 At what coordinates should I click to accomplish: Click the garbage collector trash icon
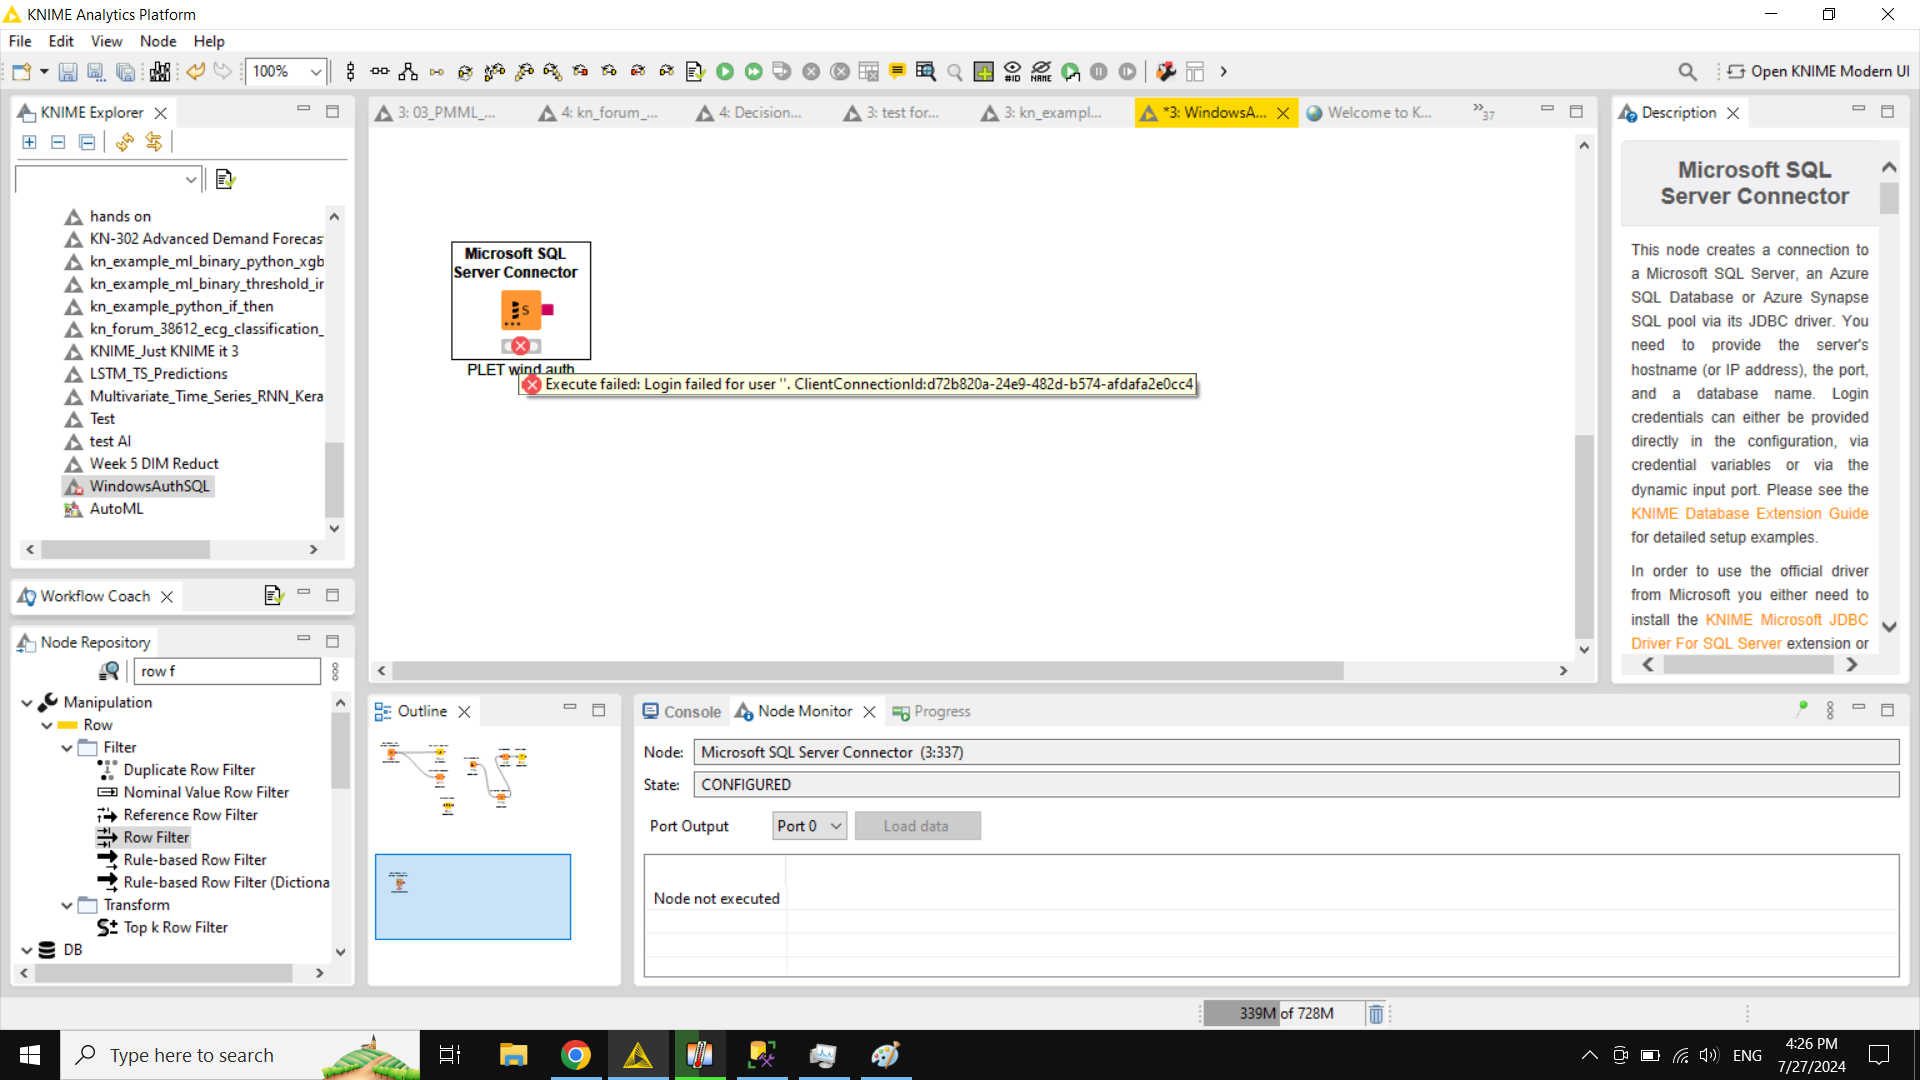pyautogui.click(x=1376, y=1014)
